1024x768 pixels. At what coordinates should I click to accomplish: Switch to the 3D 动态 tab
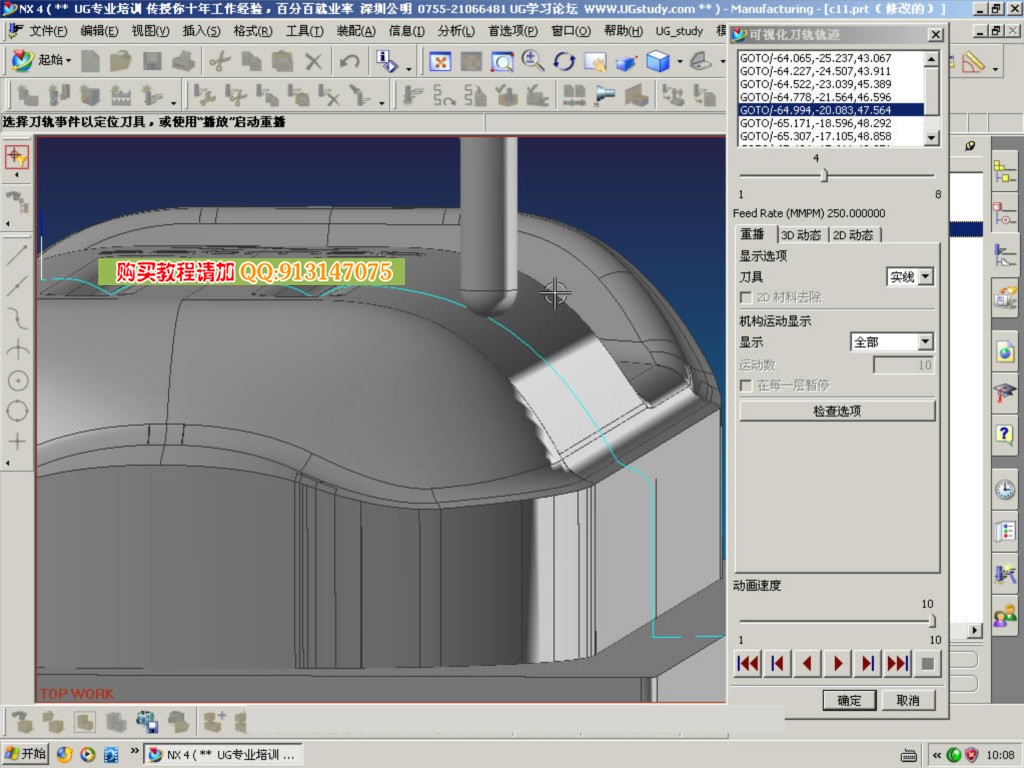[801, 235]
